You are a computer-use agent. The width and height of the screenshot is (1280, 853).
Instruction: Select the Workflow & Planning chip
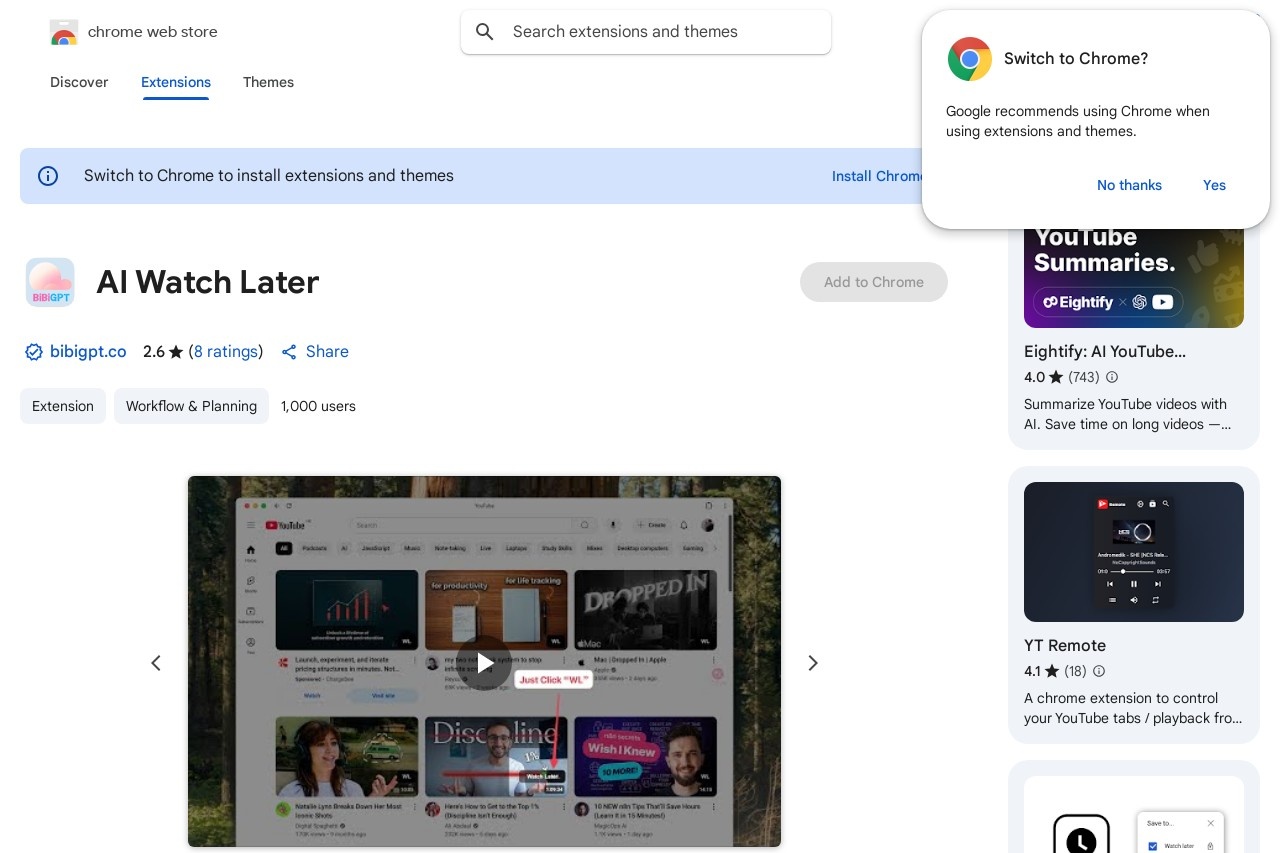tap(191, 406)
